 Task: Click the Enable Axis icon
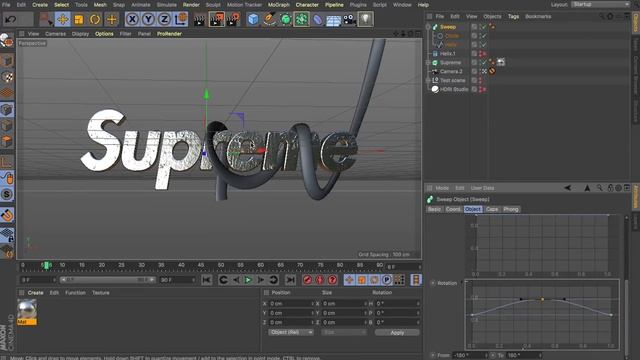point(7,162)
